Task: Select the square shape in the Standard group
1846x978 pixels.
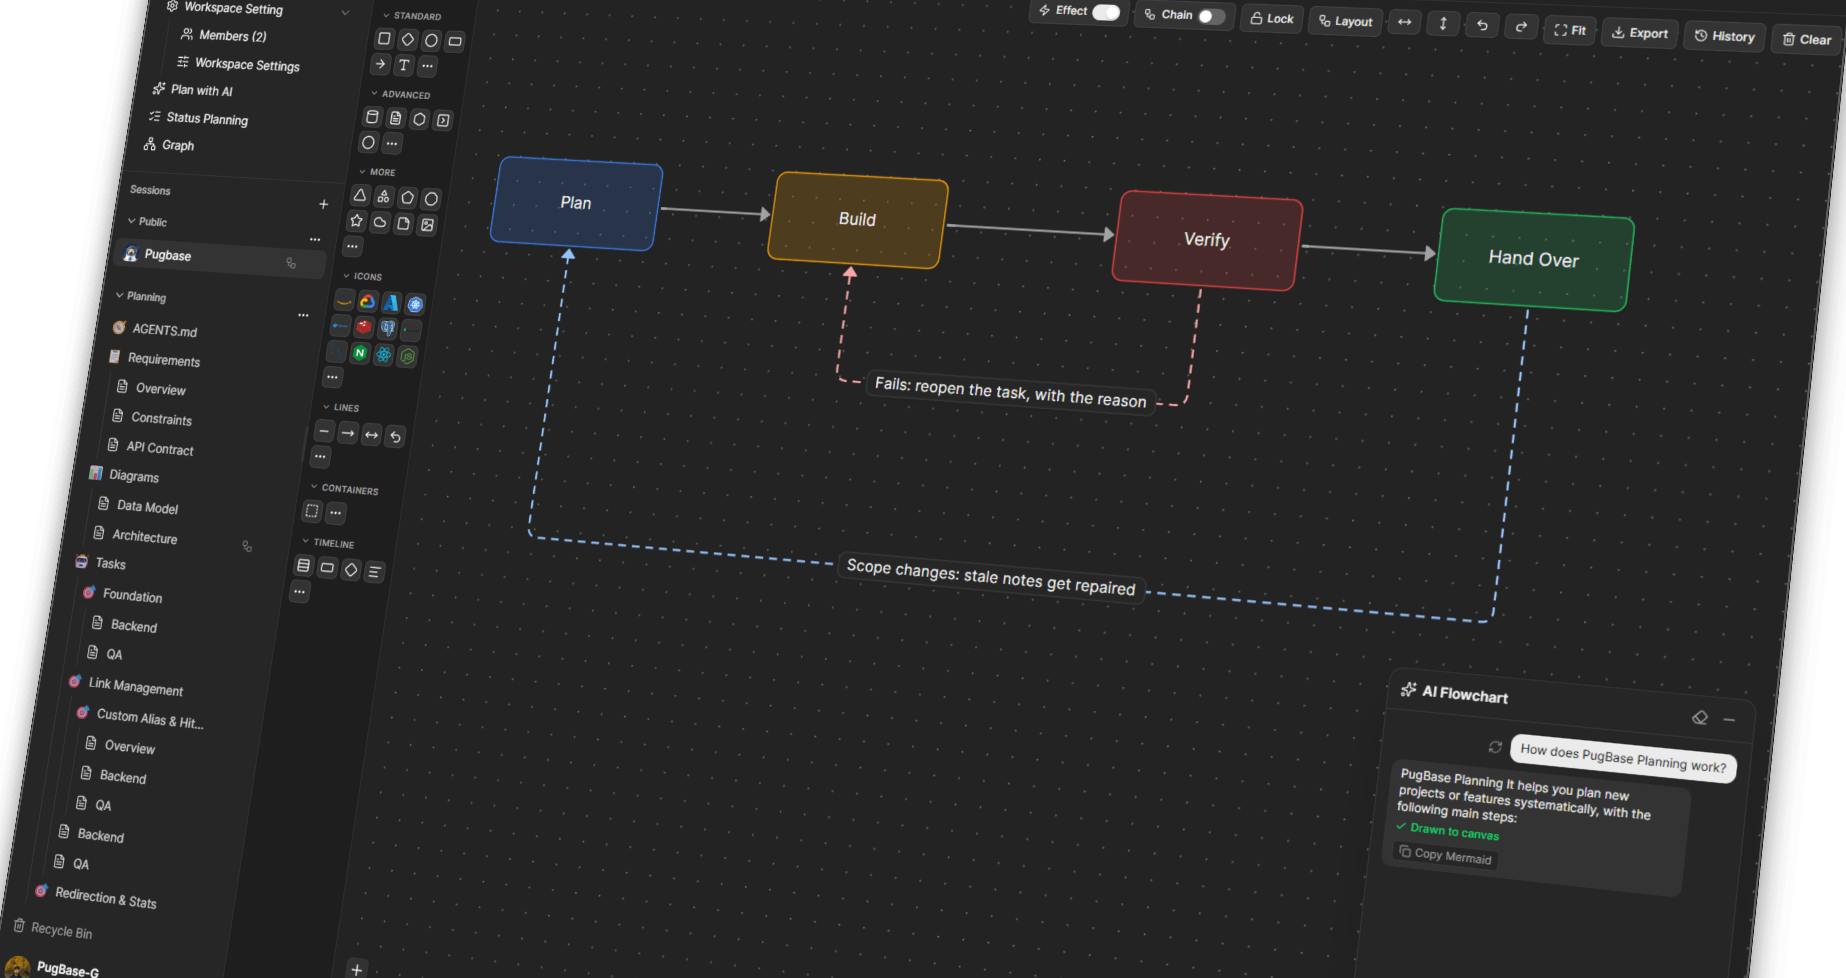Action: click(x=384, y=39)
